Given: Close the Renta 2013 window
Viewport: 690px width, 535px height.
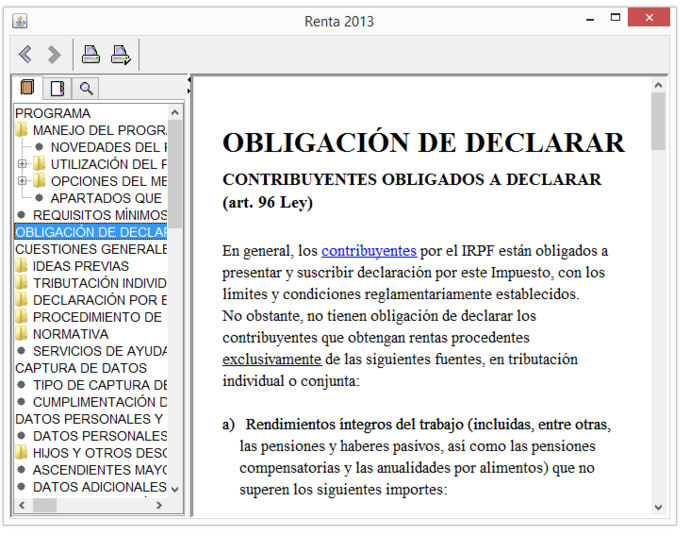Looking at the screenshot, I should point(649,18).
